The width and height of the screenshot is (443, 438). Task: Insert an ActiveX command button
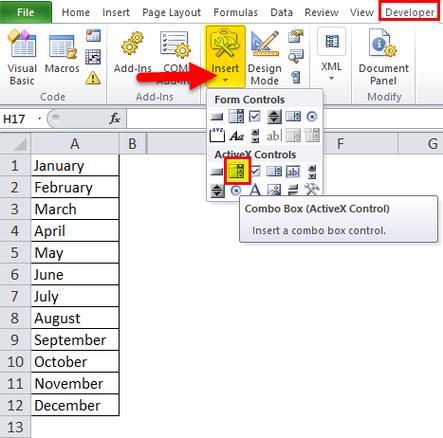tap(217, 172)
